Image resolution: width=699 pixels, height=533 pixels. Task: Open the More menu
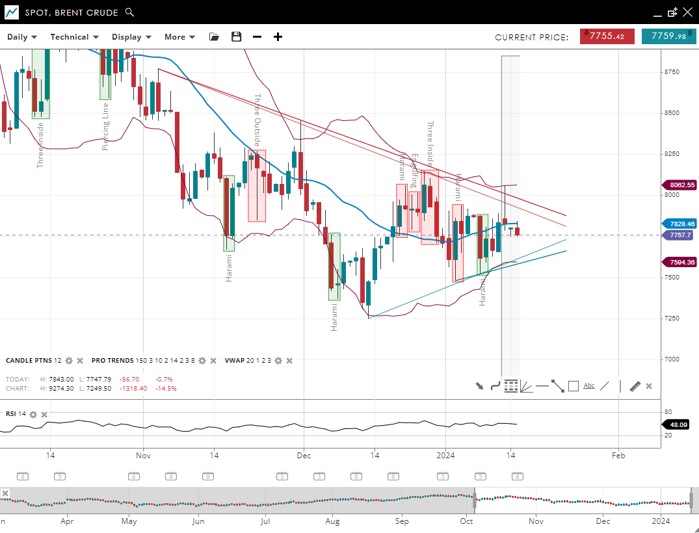pyautogui.click(x=180, y=37)
